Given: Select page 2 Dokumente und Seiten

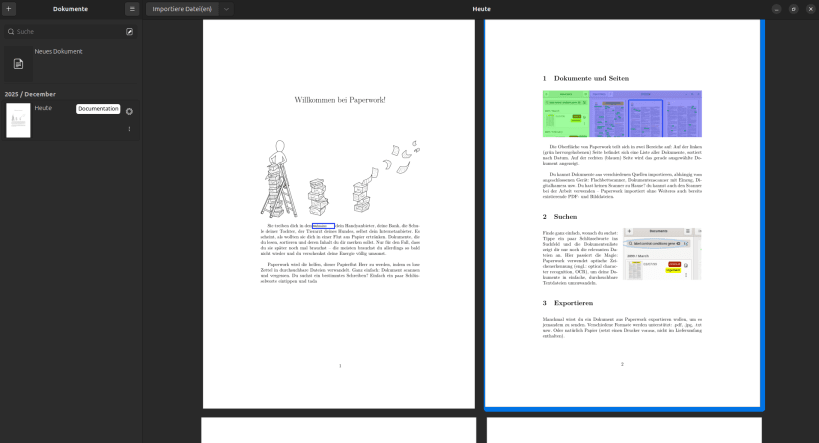Looking at the screenshot, I should click(622, 213).
